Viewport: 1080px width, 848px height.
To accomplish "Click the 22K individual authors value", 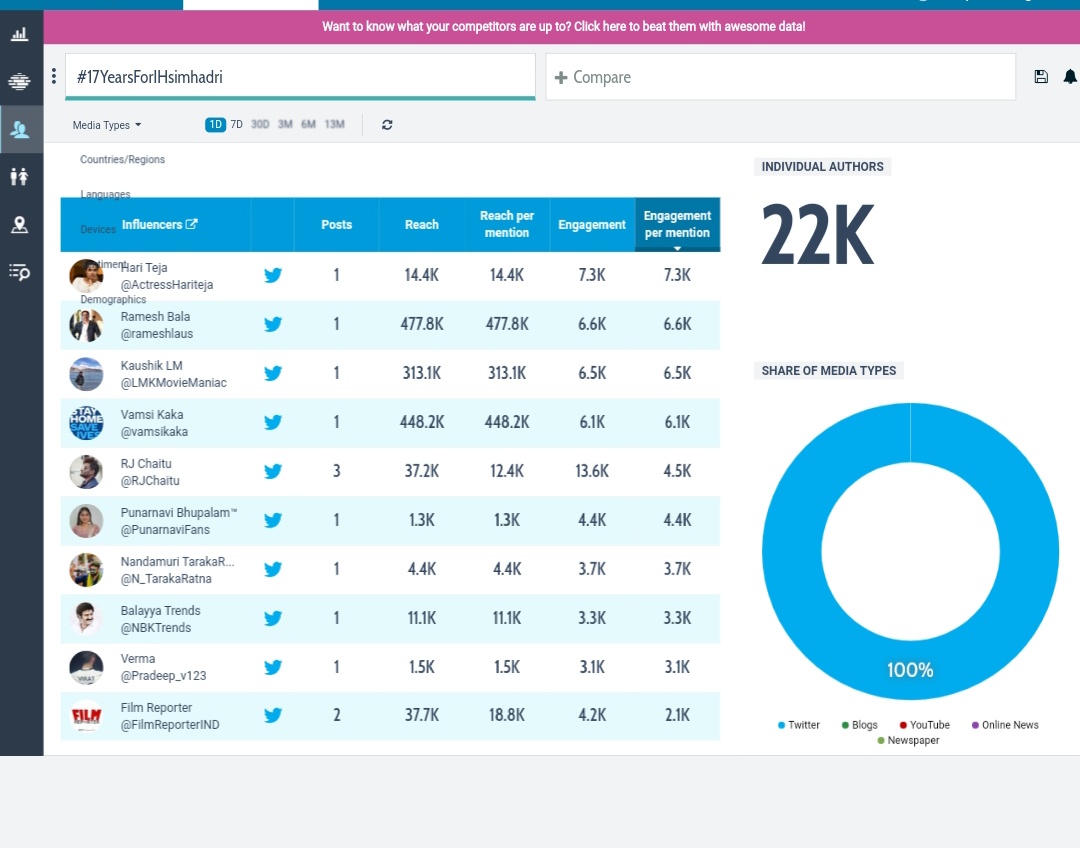I will pyautogui.click(x=818, y=234).
